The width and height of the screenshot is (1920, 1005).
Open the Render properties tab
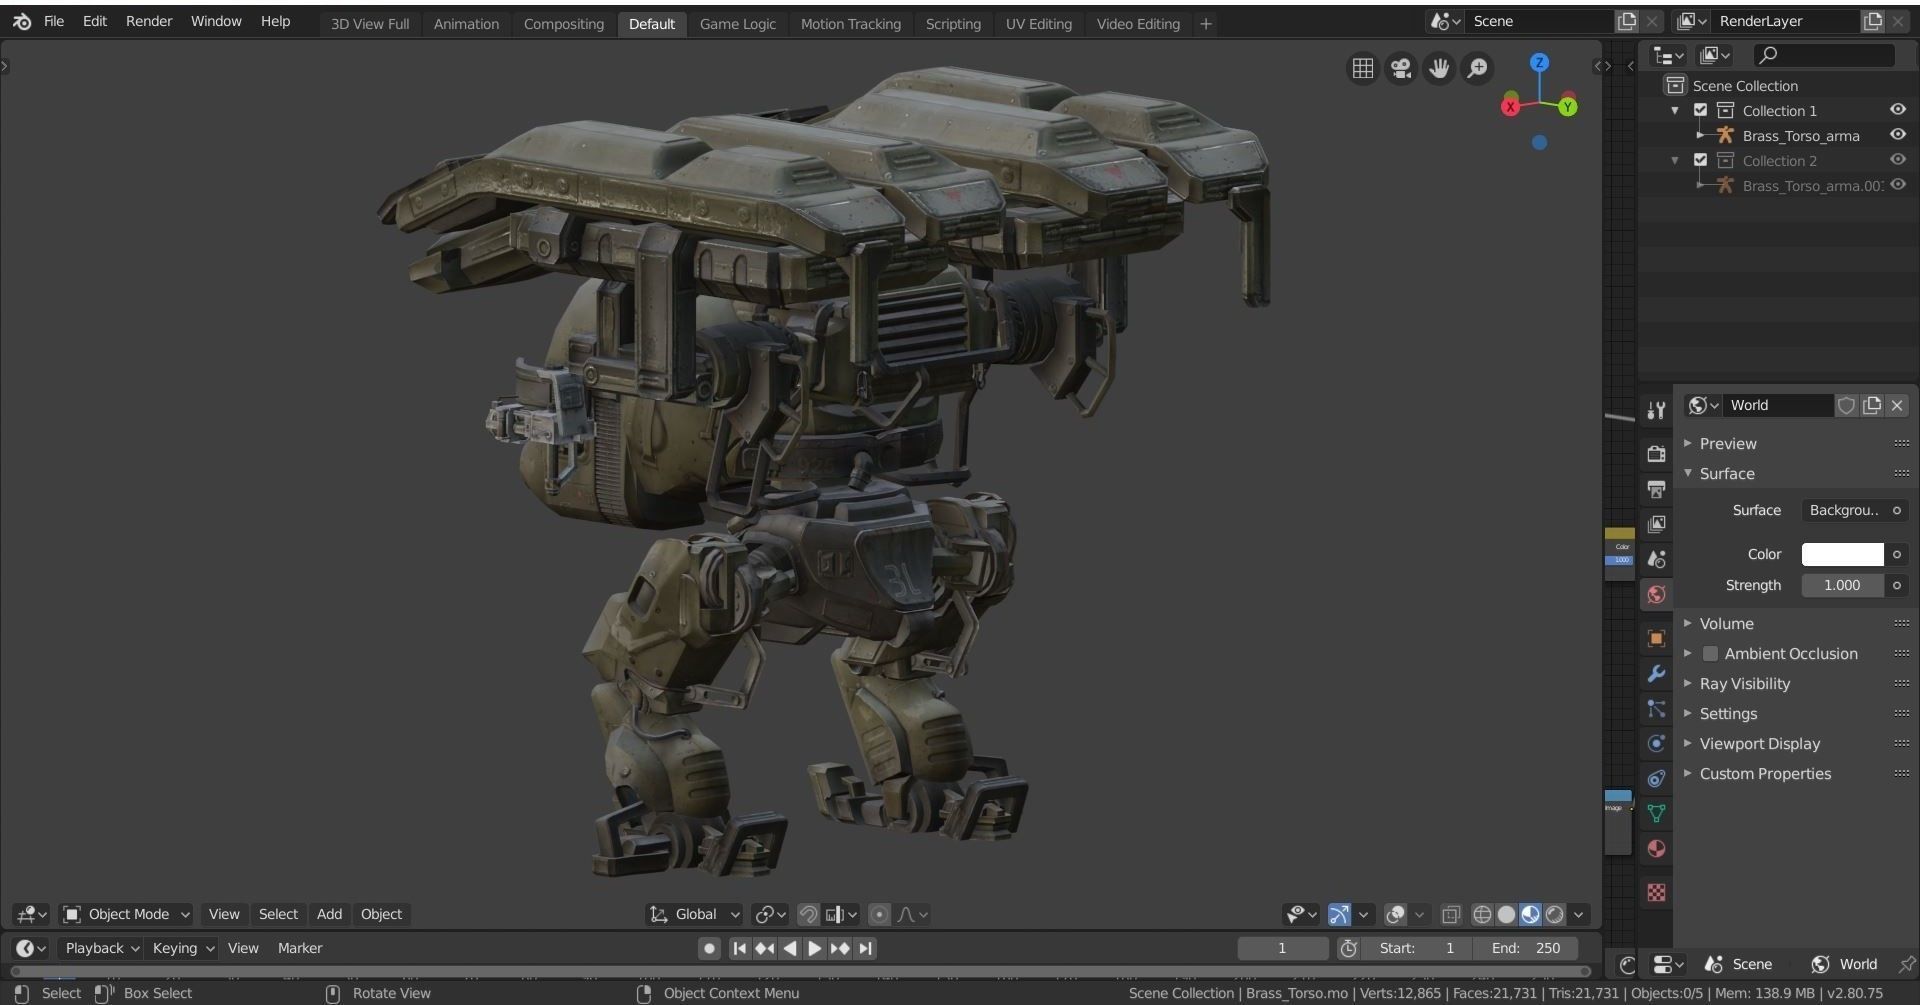(1656, 454)
